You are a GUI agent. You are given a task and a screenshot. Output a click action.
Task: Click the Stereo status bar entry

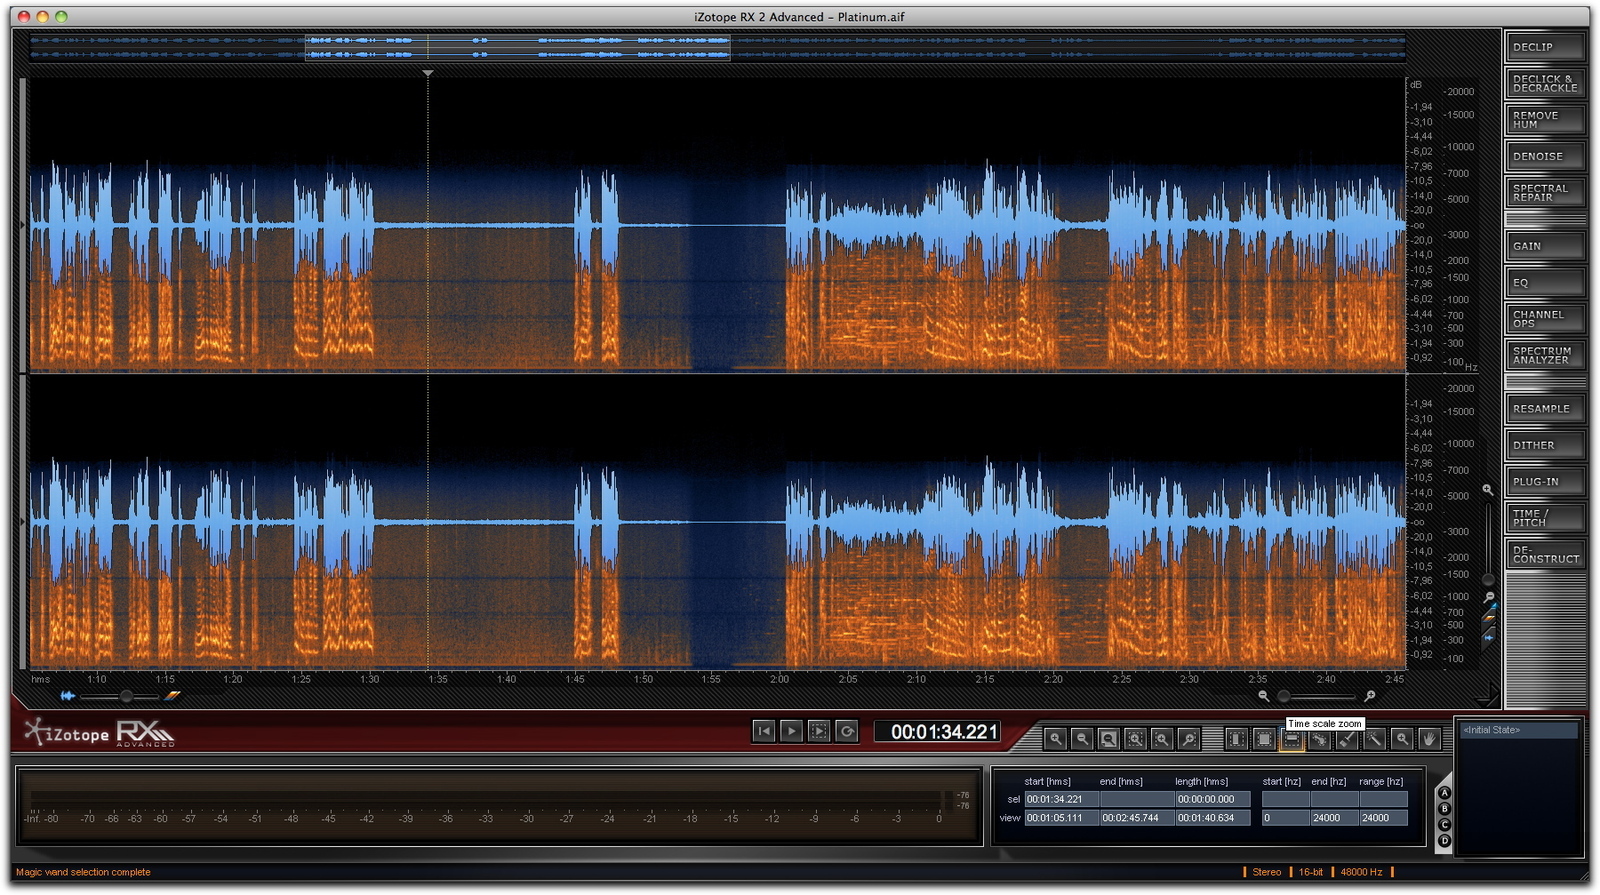(1266, 872)
